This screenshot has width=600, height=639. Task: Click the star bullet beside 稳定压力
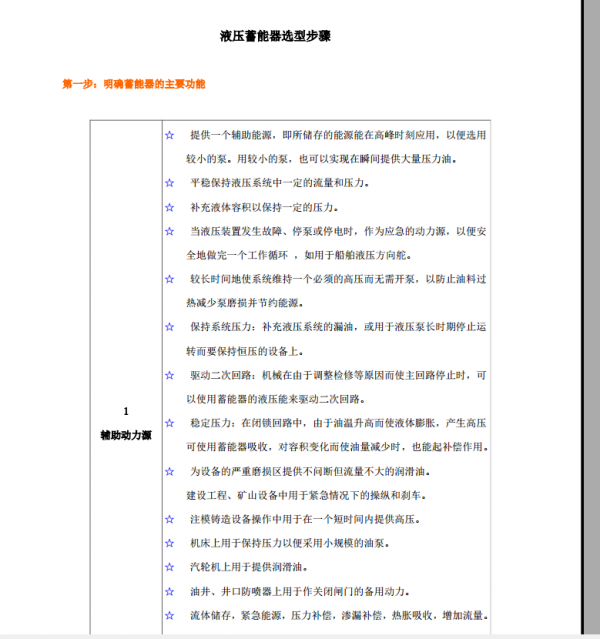(x=169, y=423)
